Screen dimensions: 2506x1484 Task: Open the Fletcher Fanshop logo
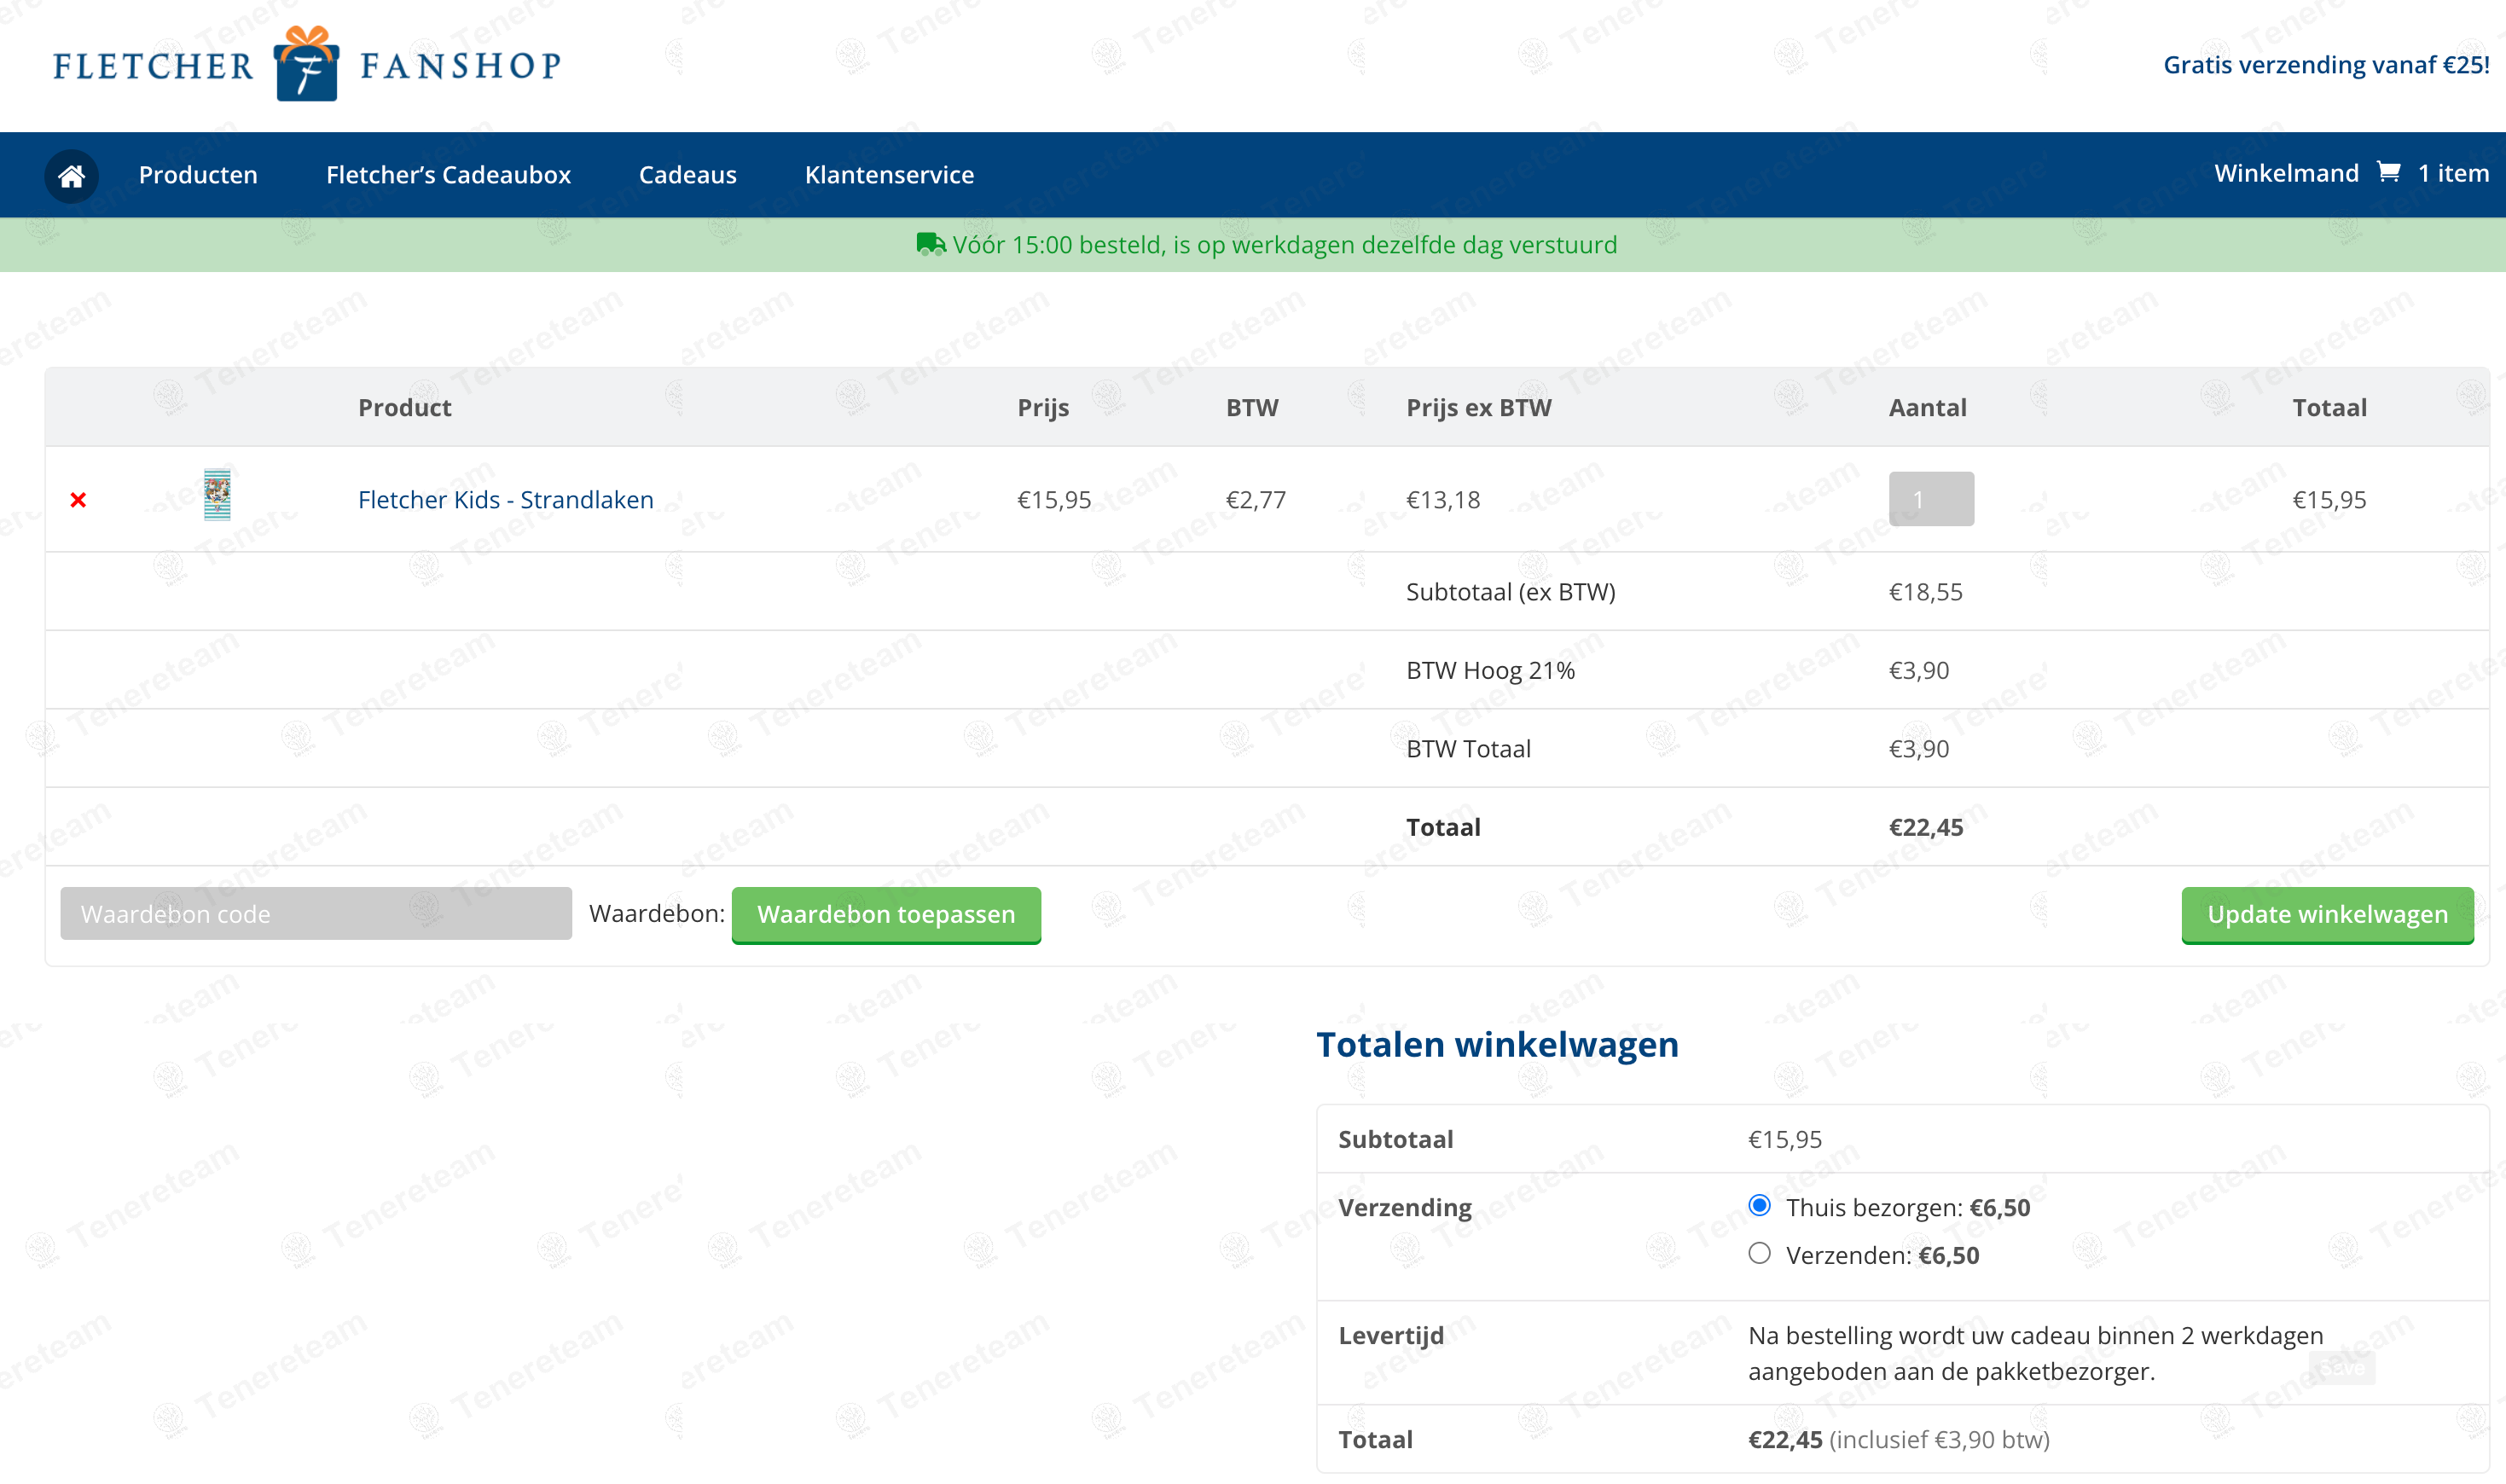click(307, 64)
